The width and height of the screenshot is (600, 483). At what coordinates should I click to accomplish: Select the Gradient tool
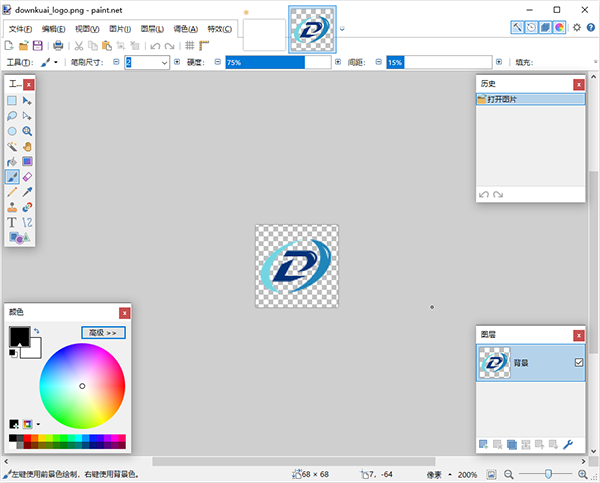[27, 162]
